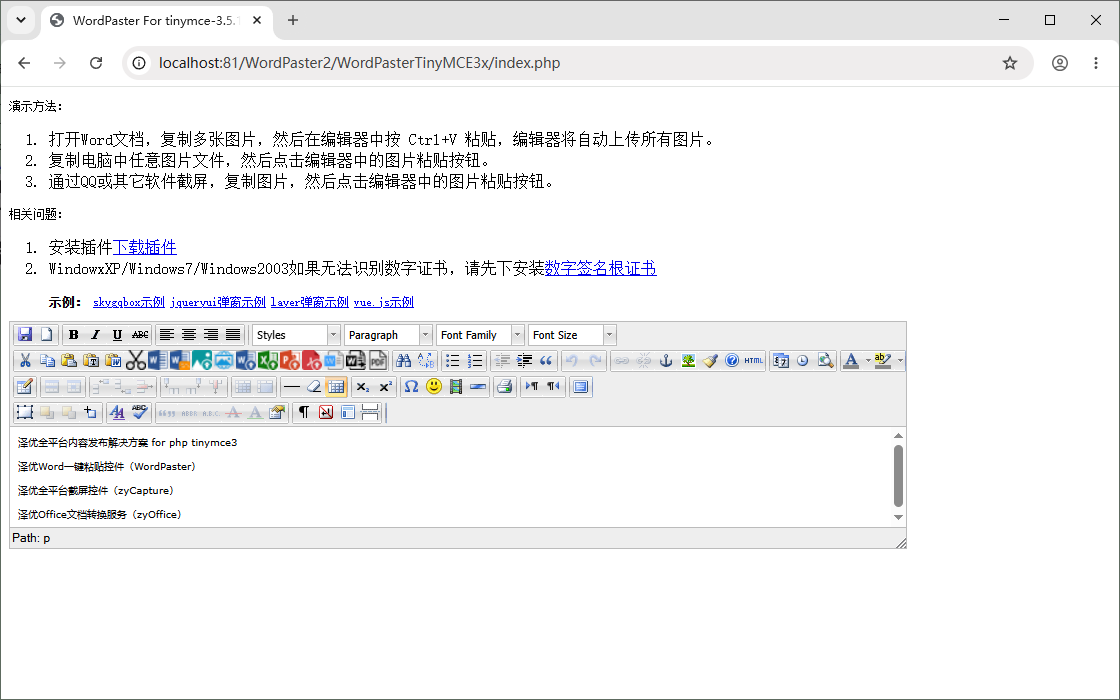Open a new browser tab with plus
This screenshot has height=700, width=1120.
click(293, 20)
